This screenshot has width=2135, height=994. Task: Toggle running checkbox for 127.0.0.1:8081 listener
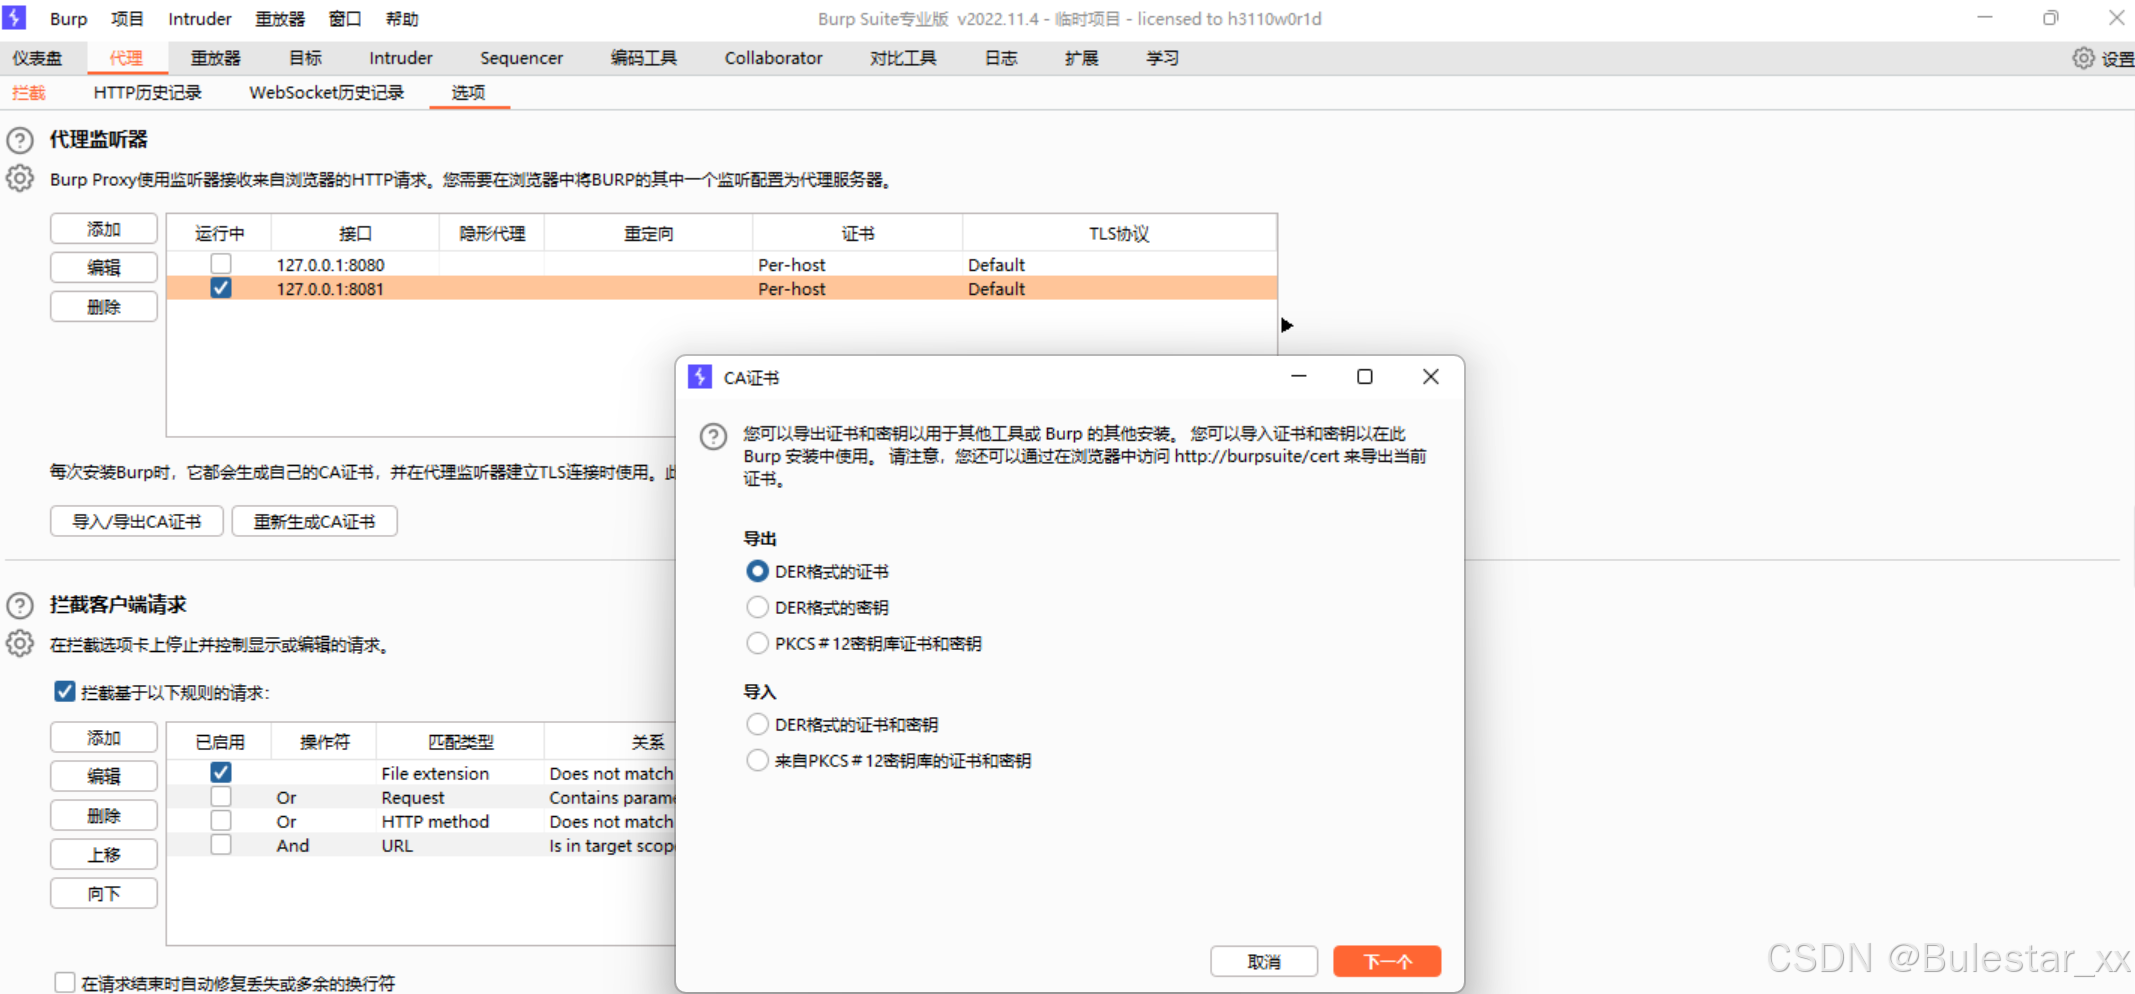pyautogui.click(x=221, y=288)
